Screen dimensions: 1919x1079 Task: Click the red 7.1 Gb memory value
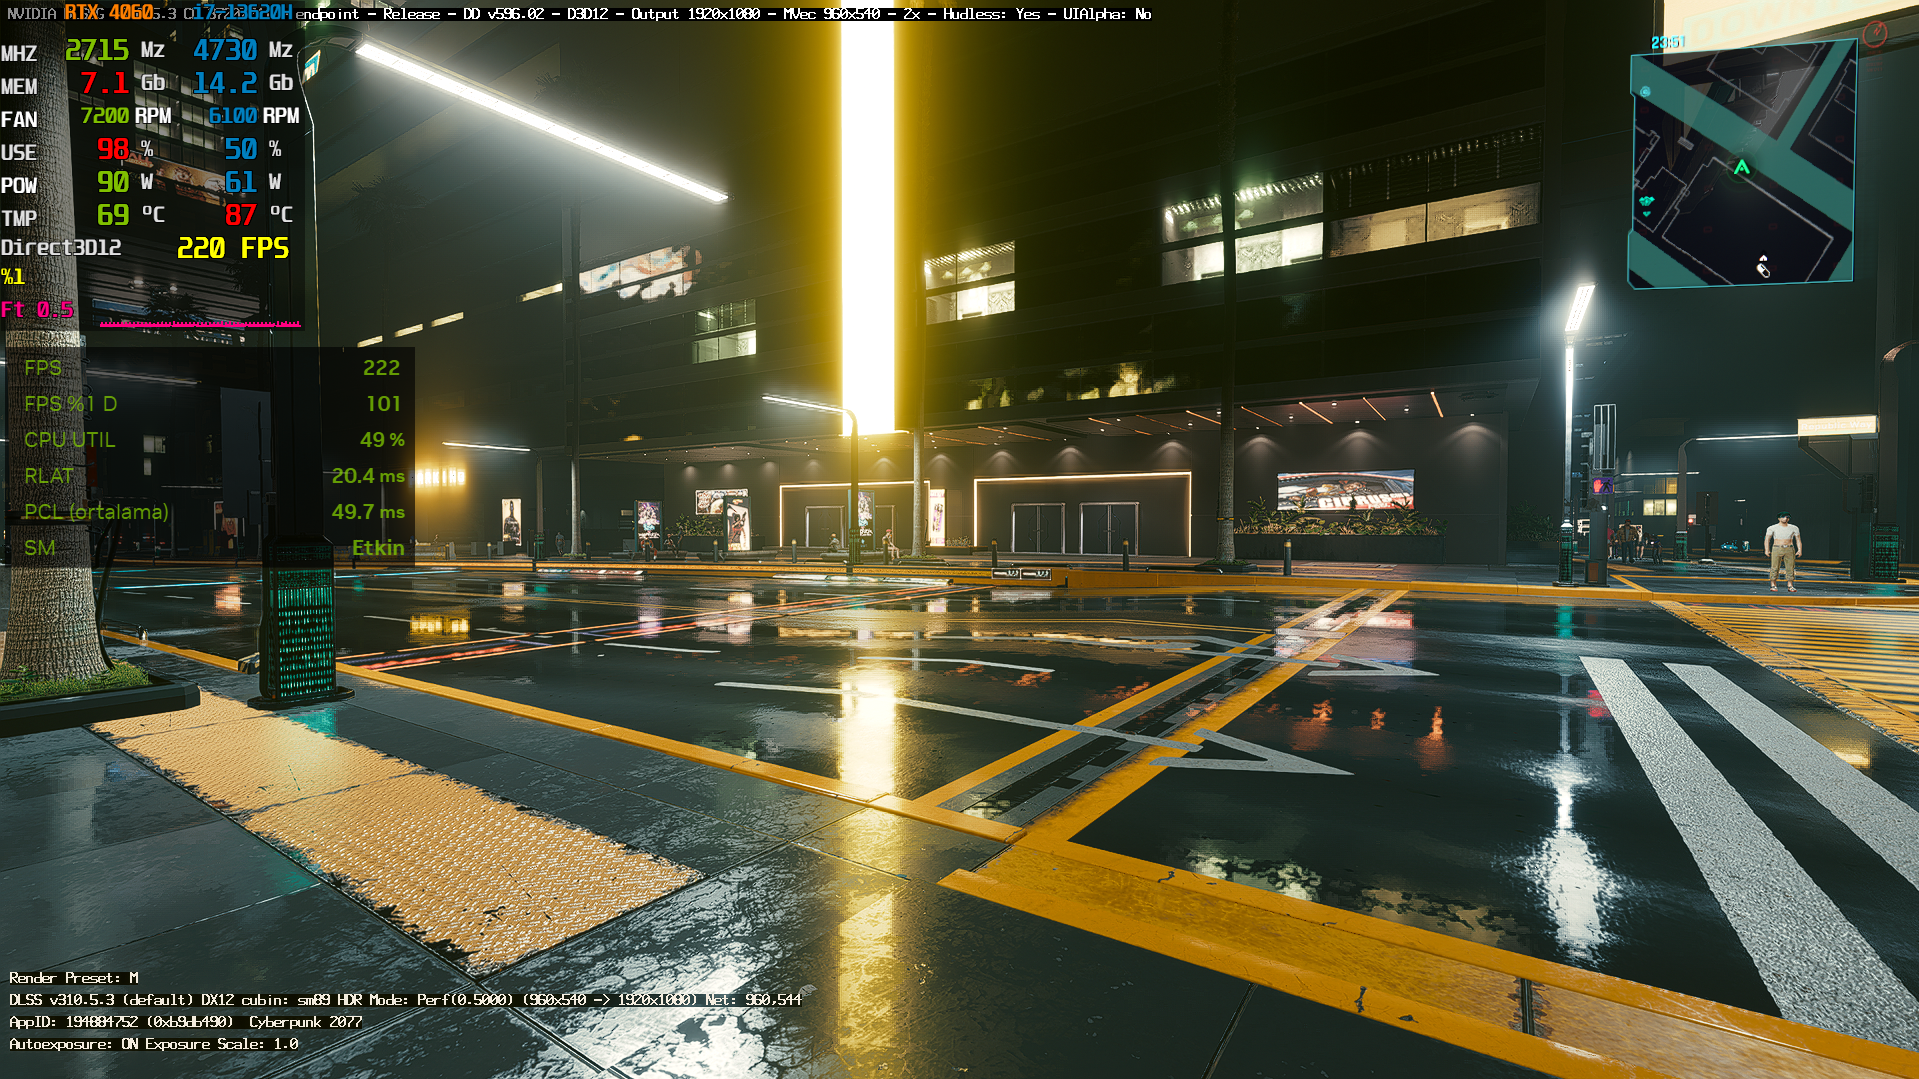(x=122, y=83)
